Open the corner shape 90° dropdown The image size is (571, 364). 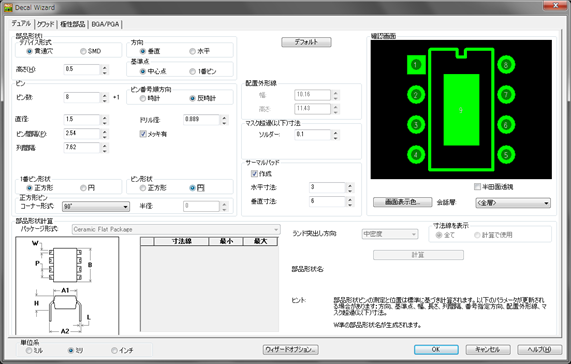click(96, 206)
